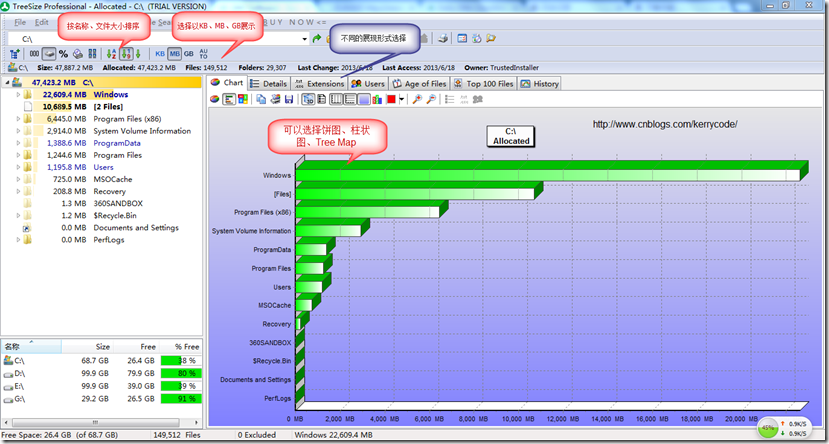Click the grayed list icon in chart toolbar
Viewport: 829px width, 444px height.
(x=450, y=99)
